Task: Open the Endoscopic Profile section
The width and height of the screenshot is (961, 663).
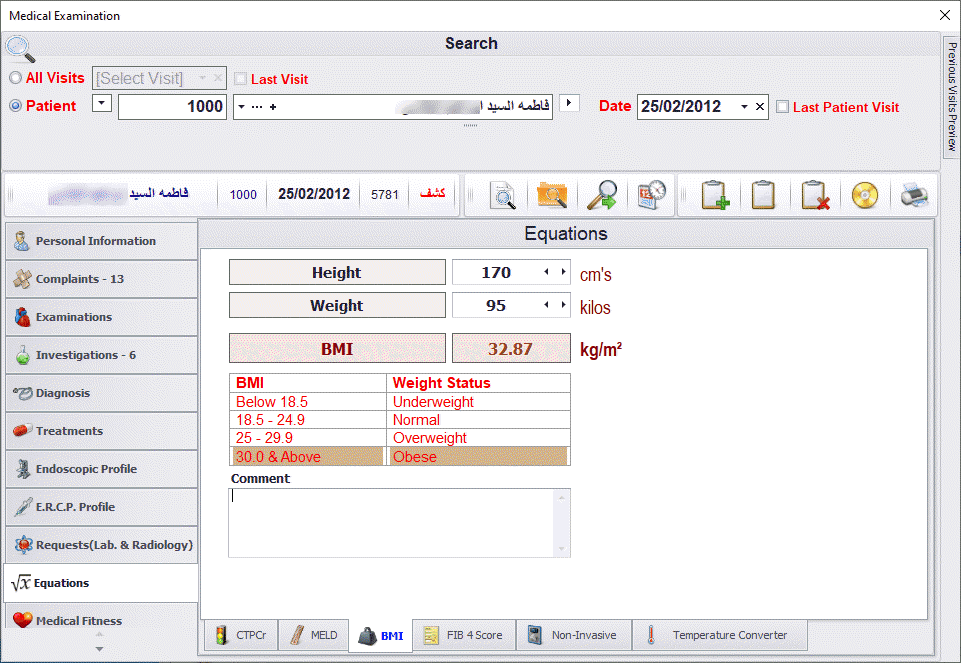Action: click(90, 469)
